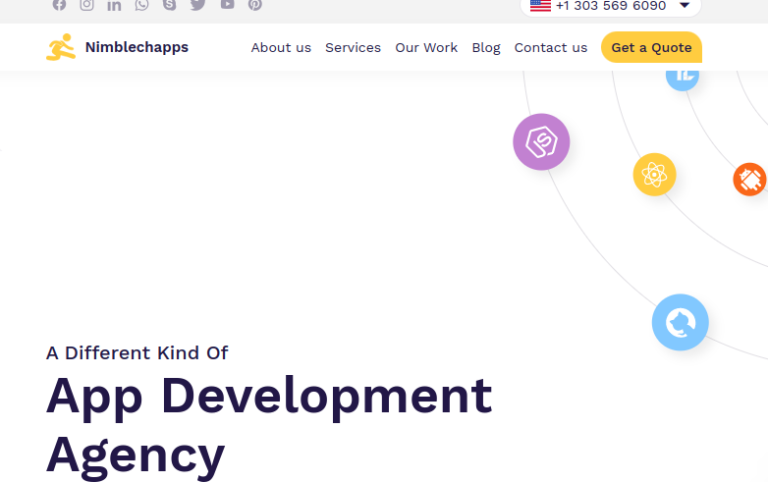This screenshot has width=768, height=482.
Task: Open the Facebook social icon
Action: (x=59, y=4)
